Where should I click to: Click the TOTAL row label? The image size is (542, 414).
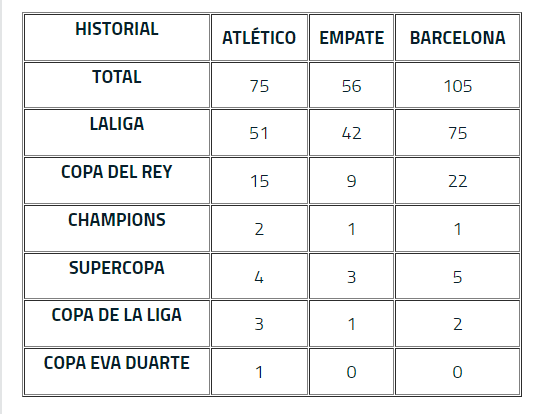click(117, 77)
